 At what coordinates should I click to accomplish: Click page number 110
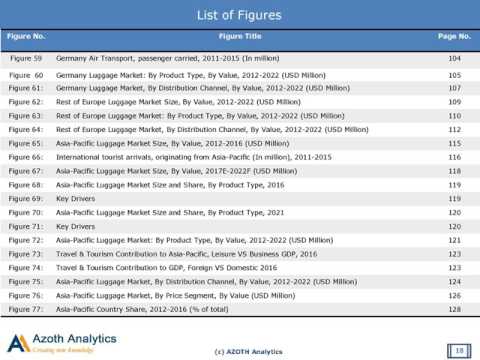pos(455,116)
